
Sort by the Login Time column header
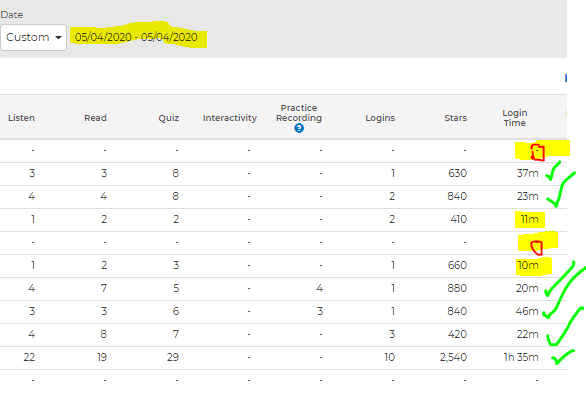515,118
